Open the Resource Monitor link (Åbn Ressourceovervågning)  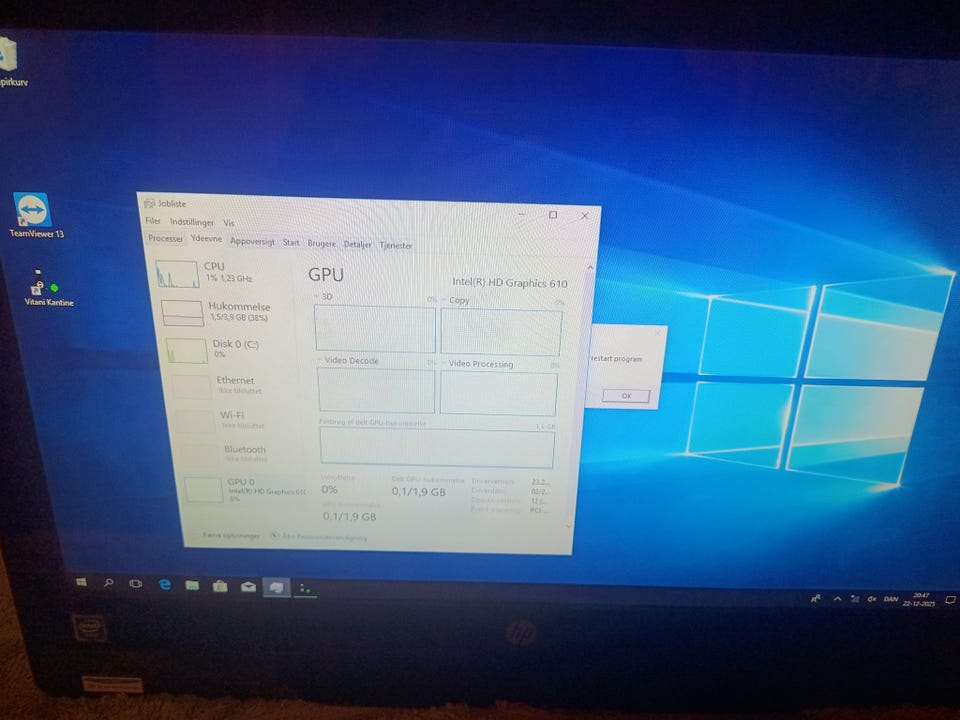324,537
